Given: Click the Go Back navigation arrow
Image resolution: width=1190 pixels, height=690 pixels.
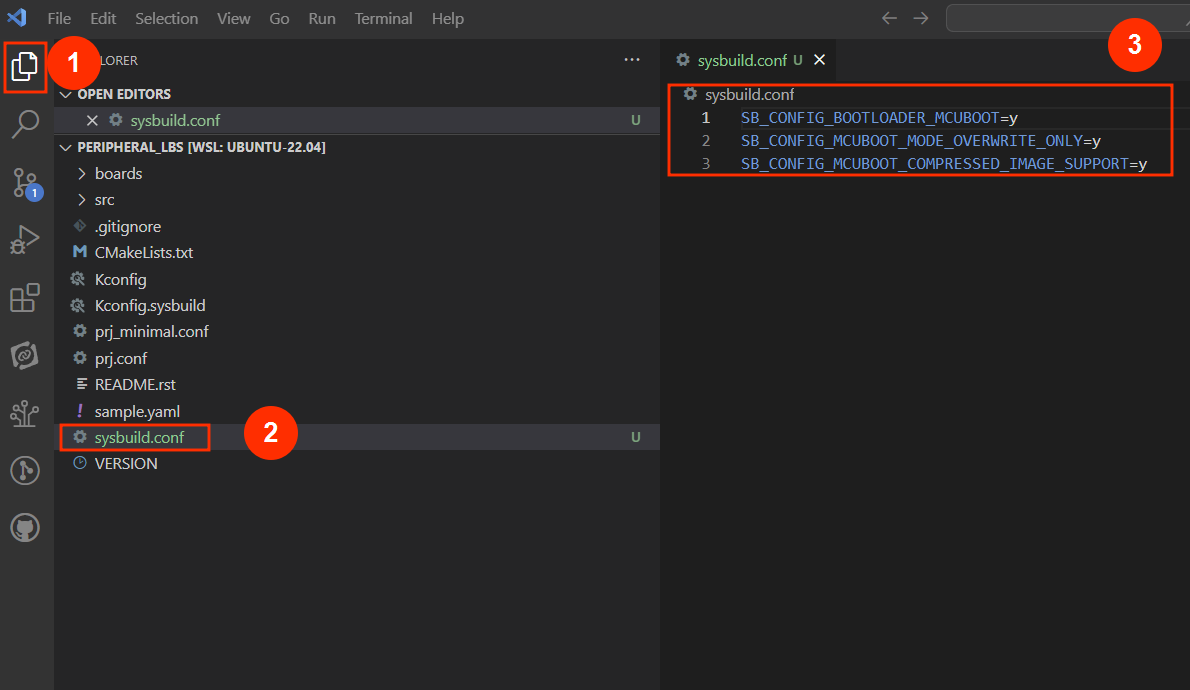Looking at the screenshot, I should tap(889, 19).
